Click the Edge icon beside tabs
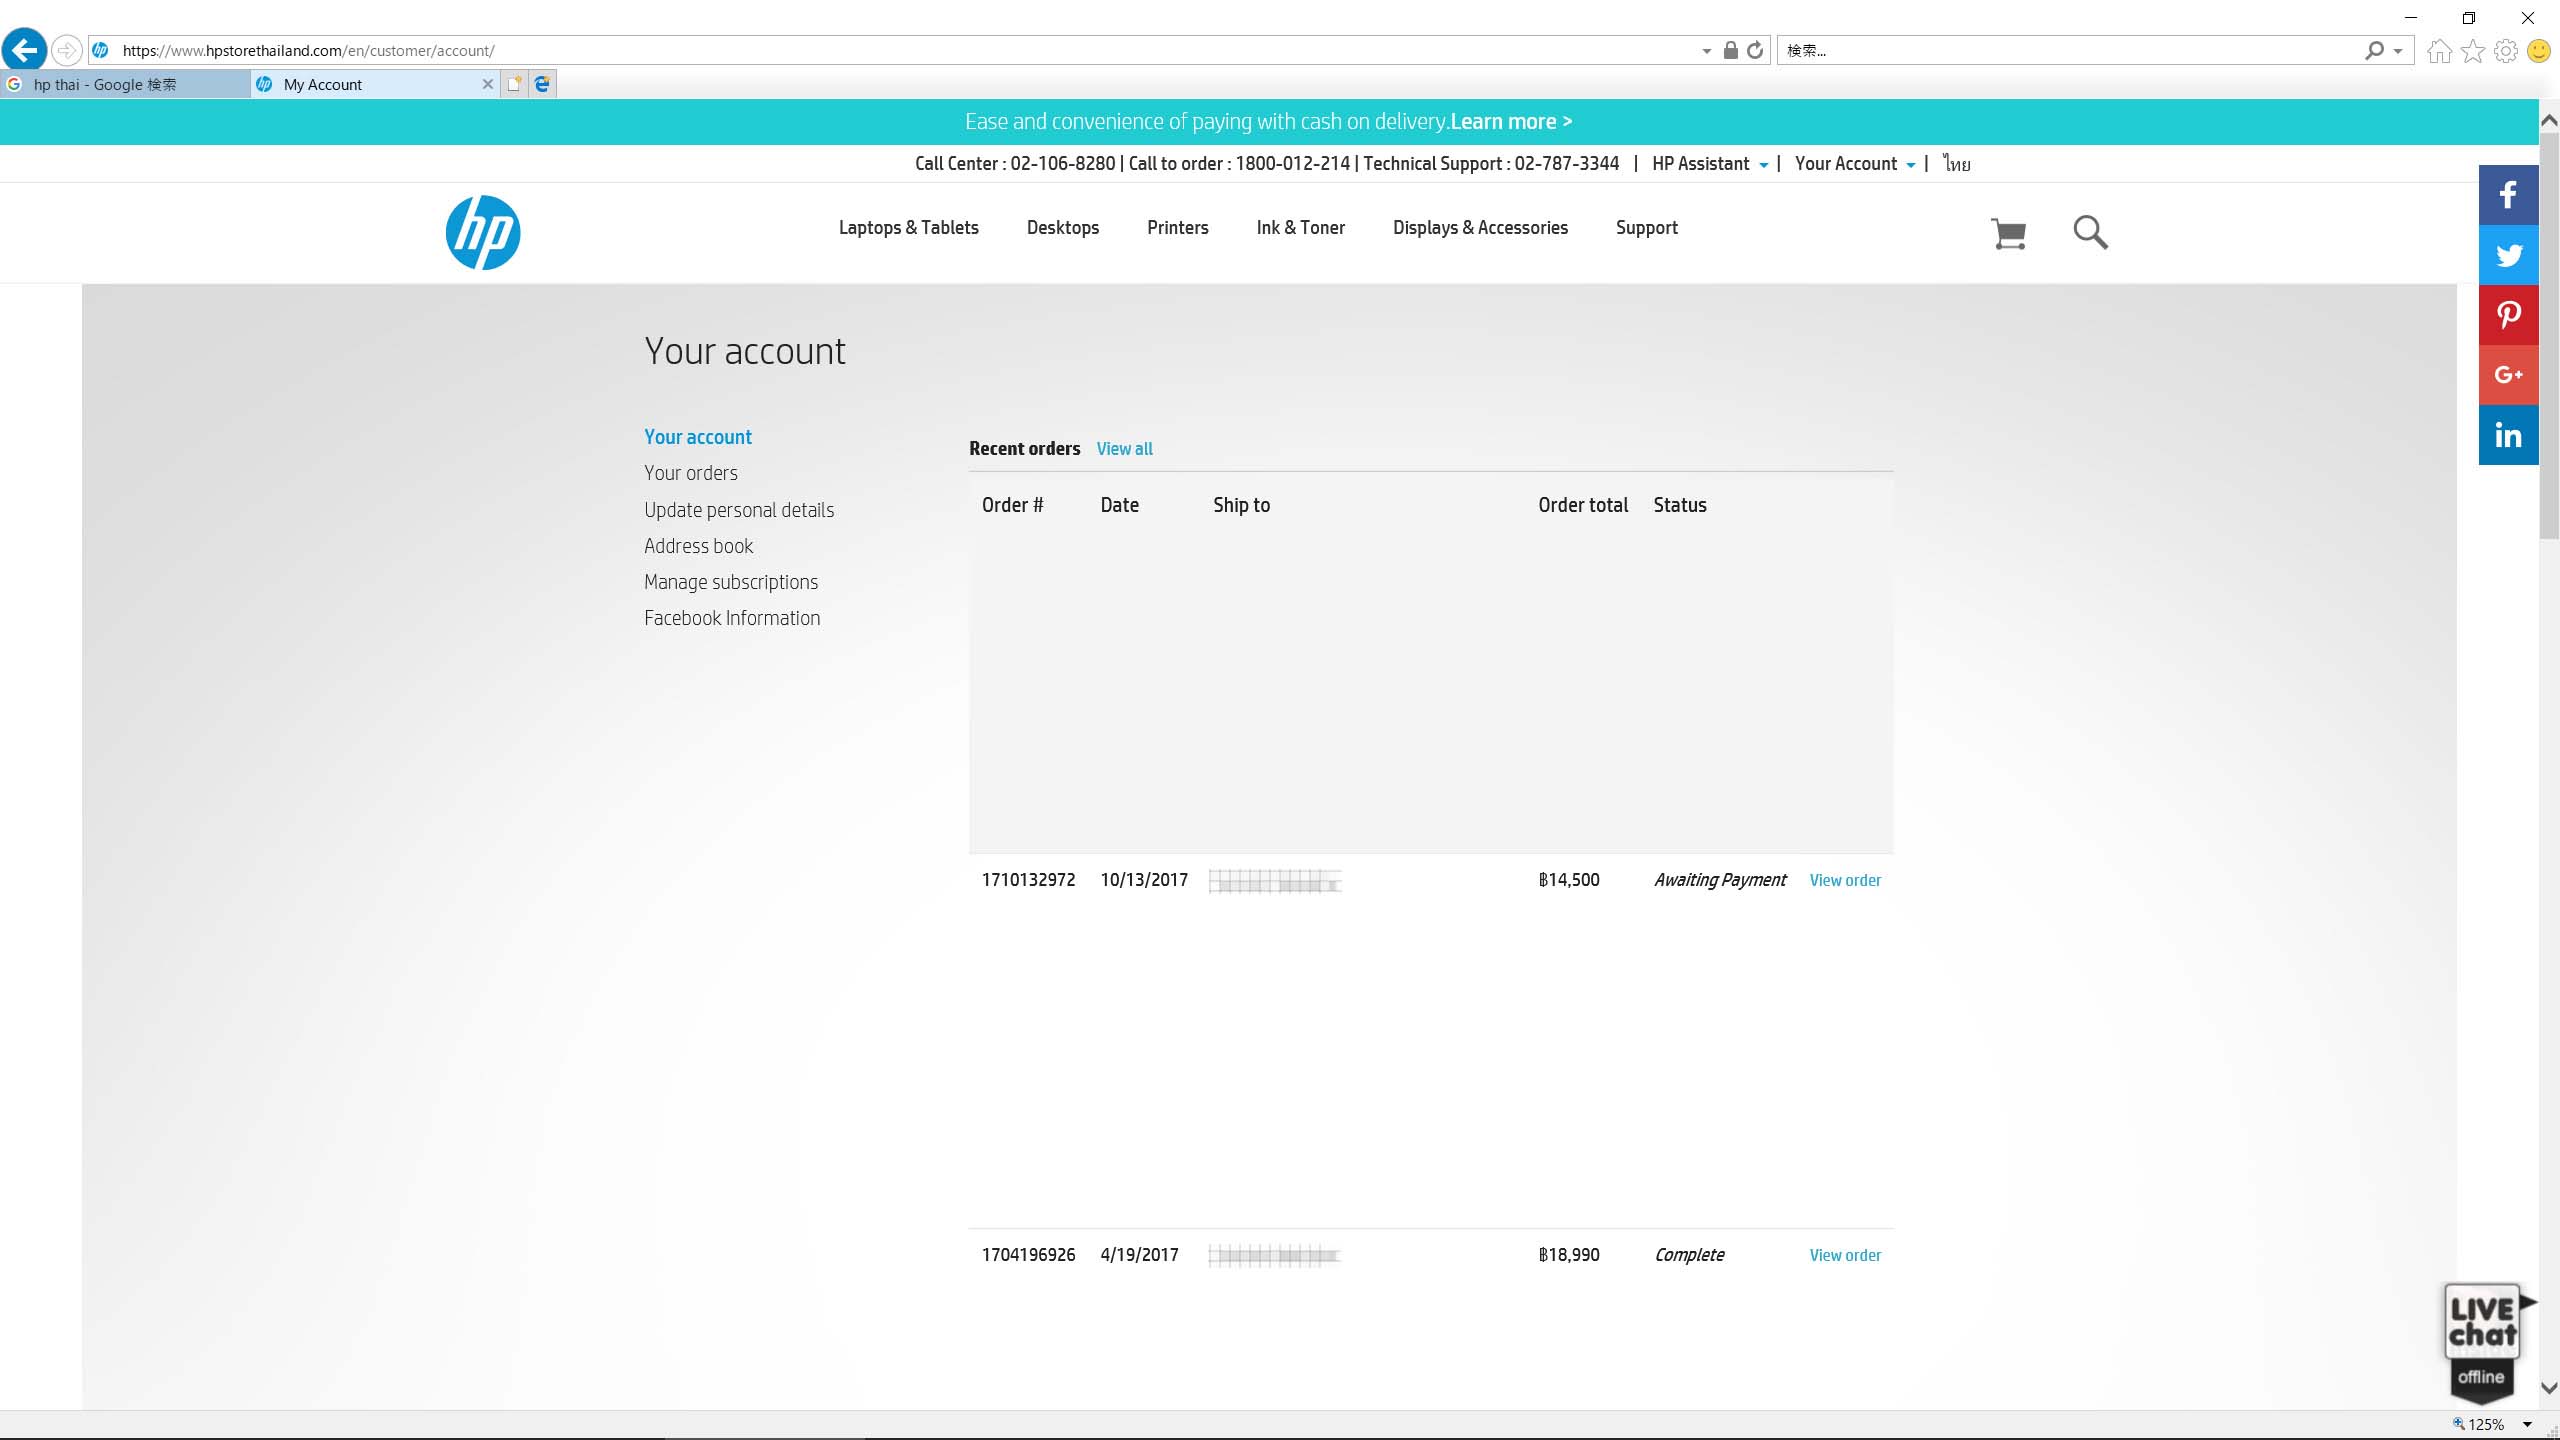The width and height of the screenshot is (2560, 1440). (x=542, y=84)
